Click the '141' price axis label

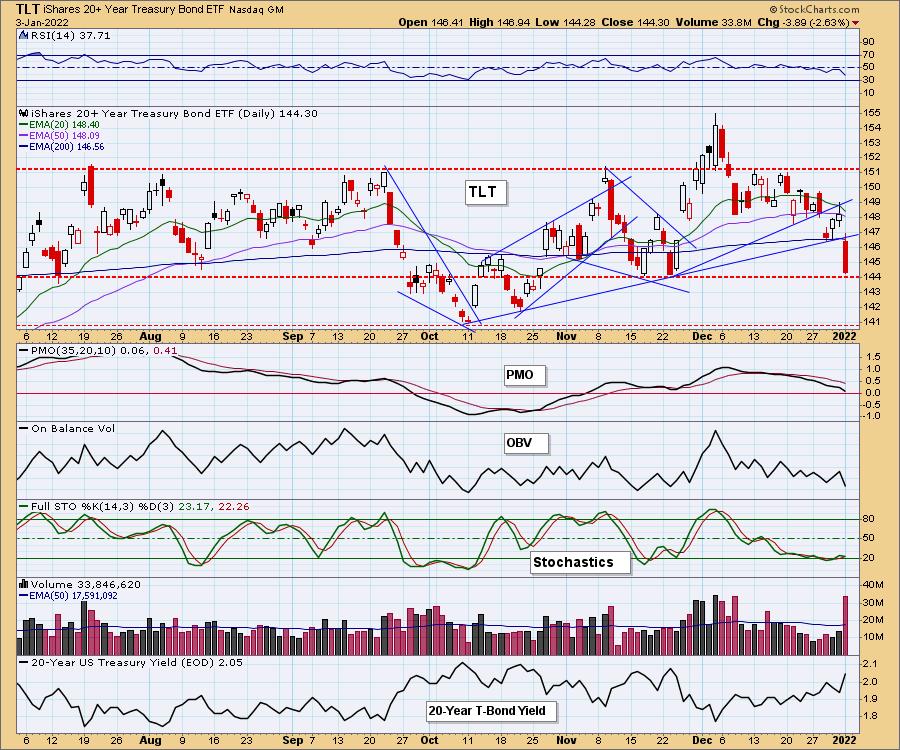tap(872, 322)
